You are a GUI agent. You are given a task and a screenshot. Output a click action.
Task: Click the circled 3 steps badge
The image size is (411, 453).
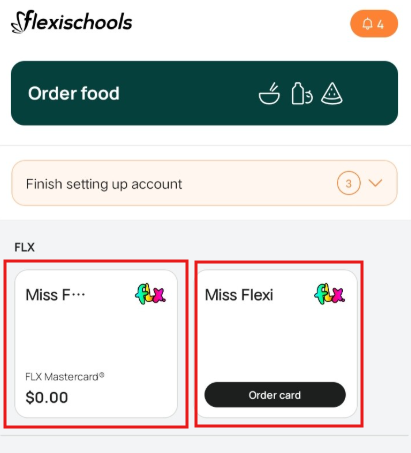coord(348,183)
